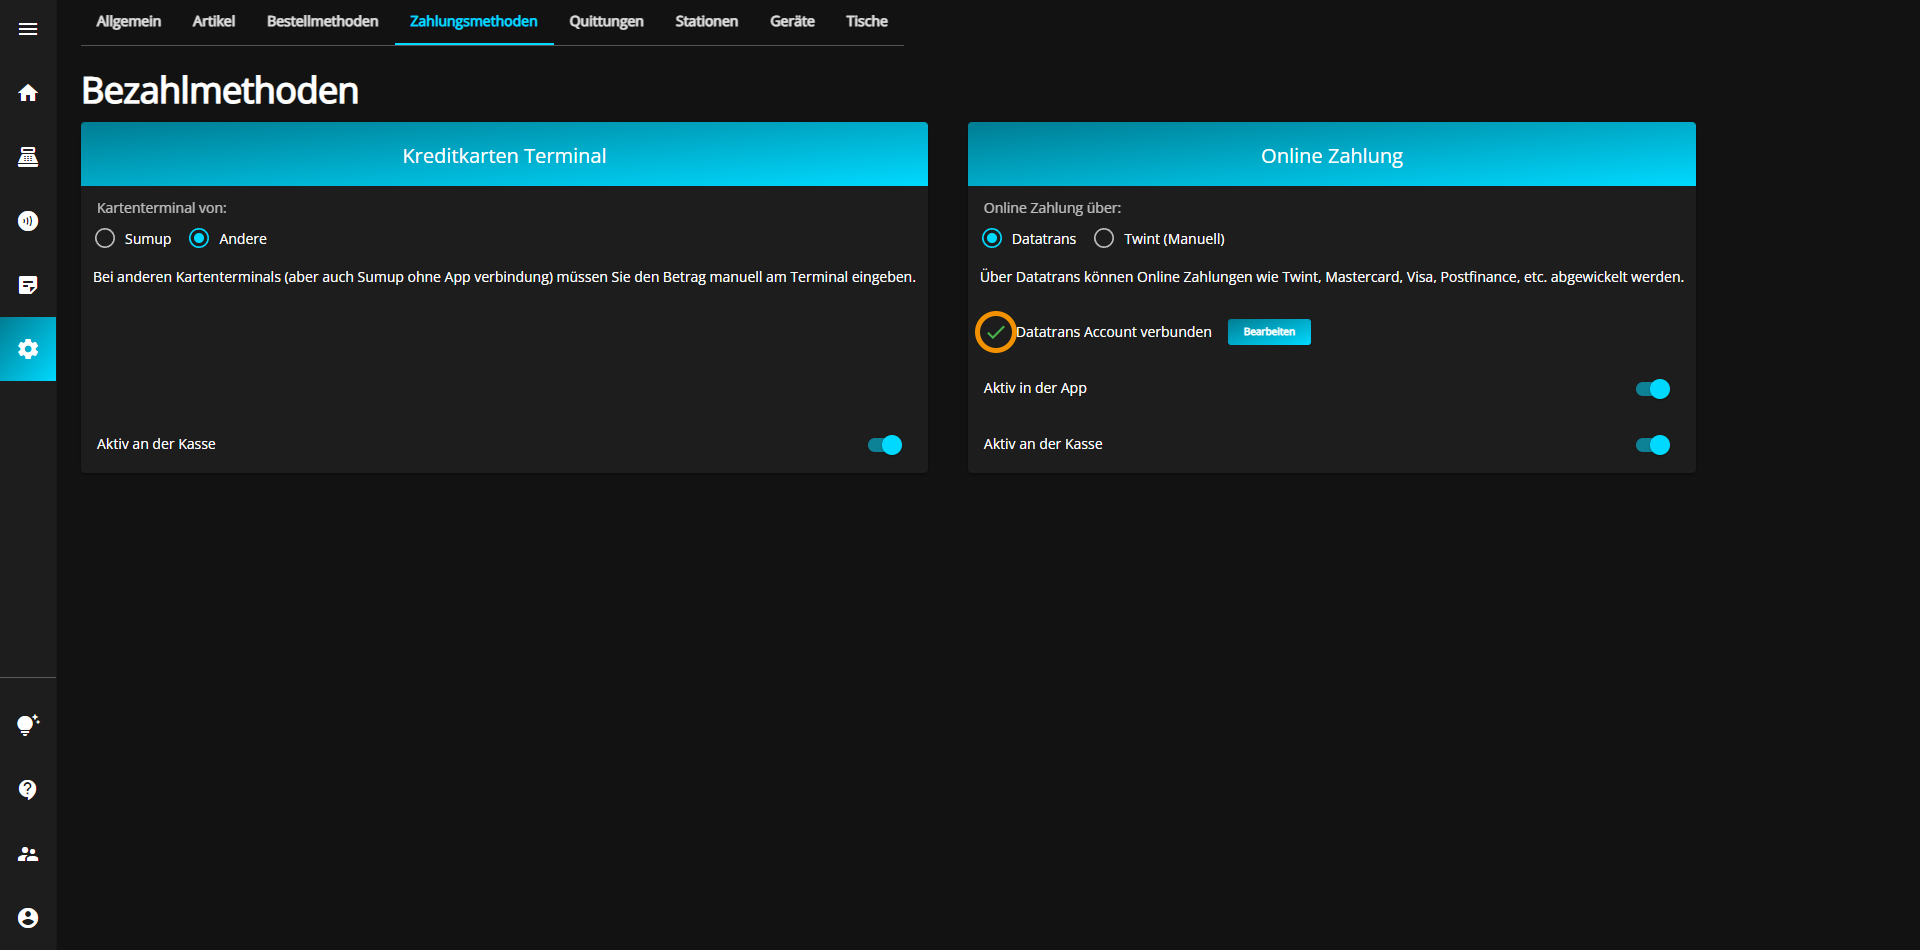Select the Andere radio button
The image size is (1920, 950).
199,238
